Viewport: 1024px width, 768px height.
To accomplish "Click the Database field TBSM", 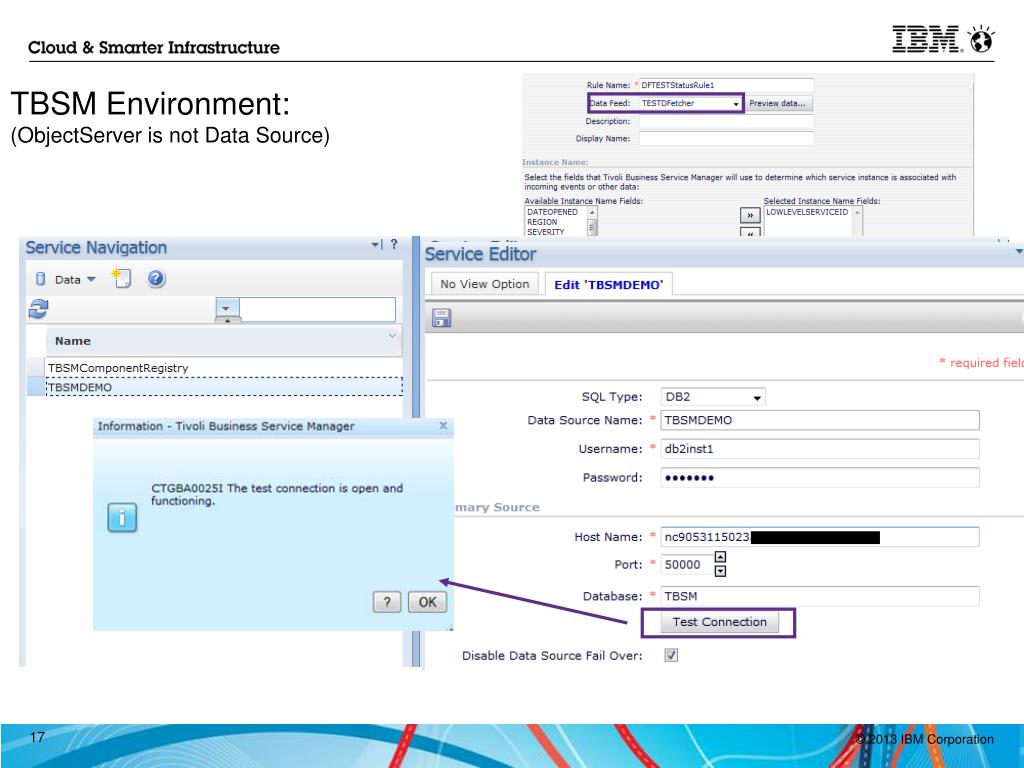I will [x=820, y=596].
